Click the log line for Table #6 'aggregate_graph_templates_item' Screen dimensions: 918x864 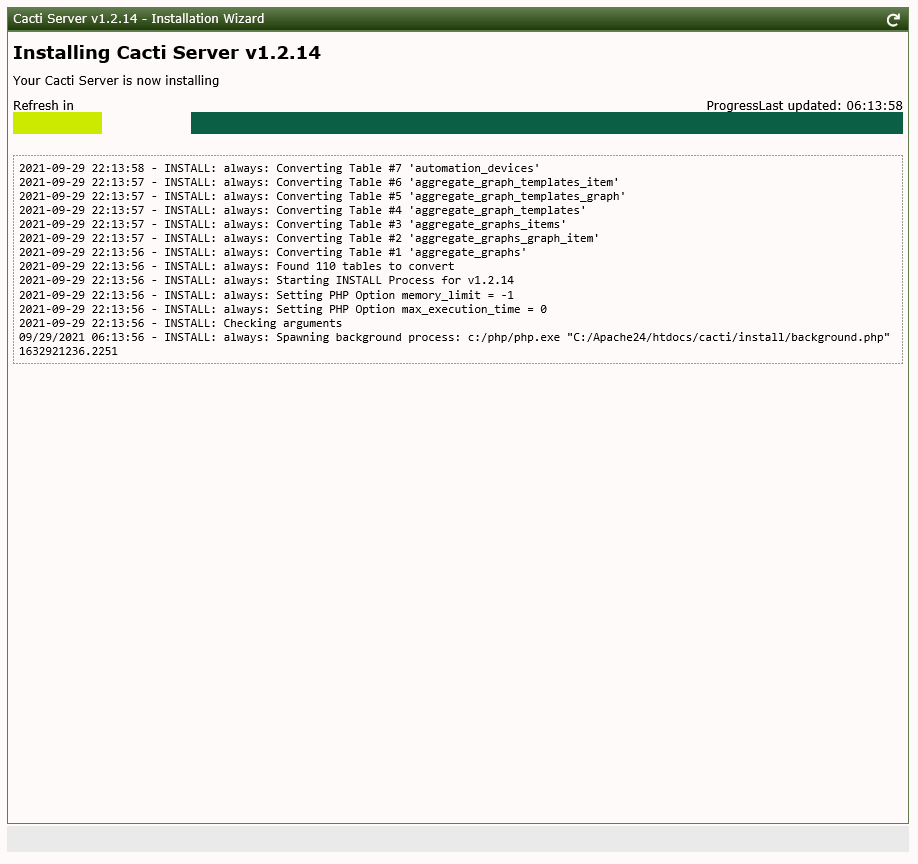coord(319,183)
